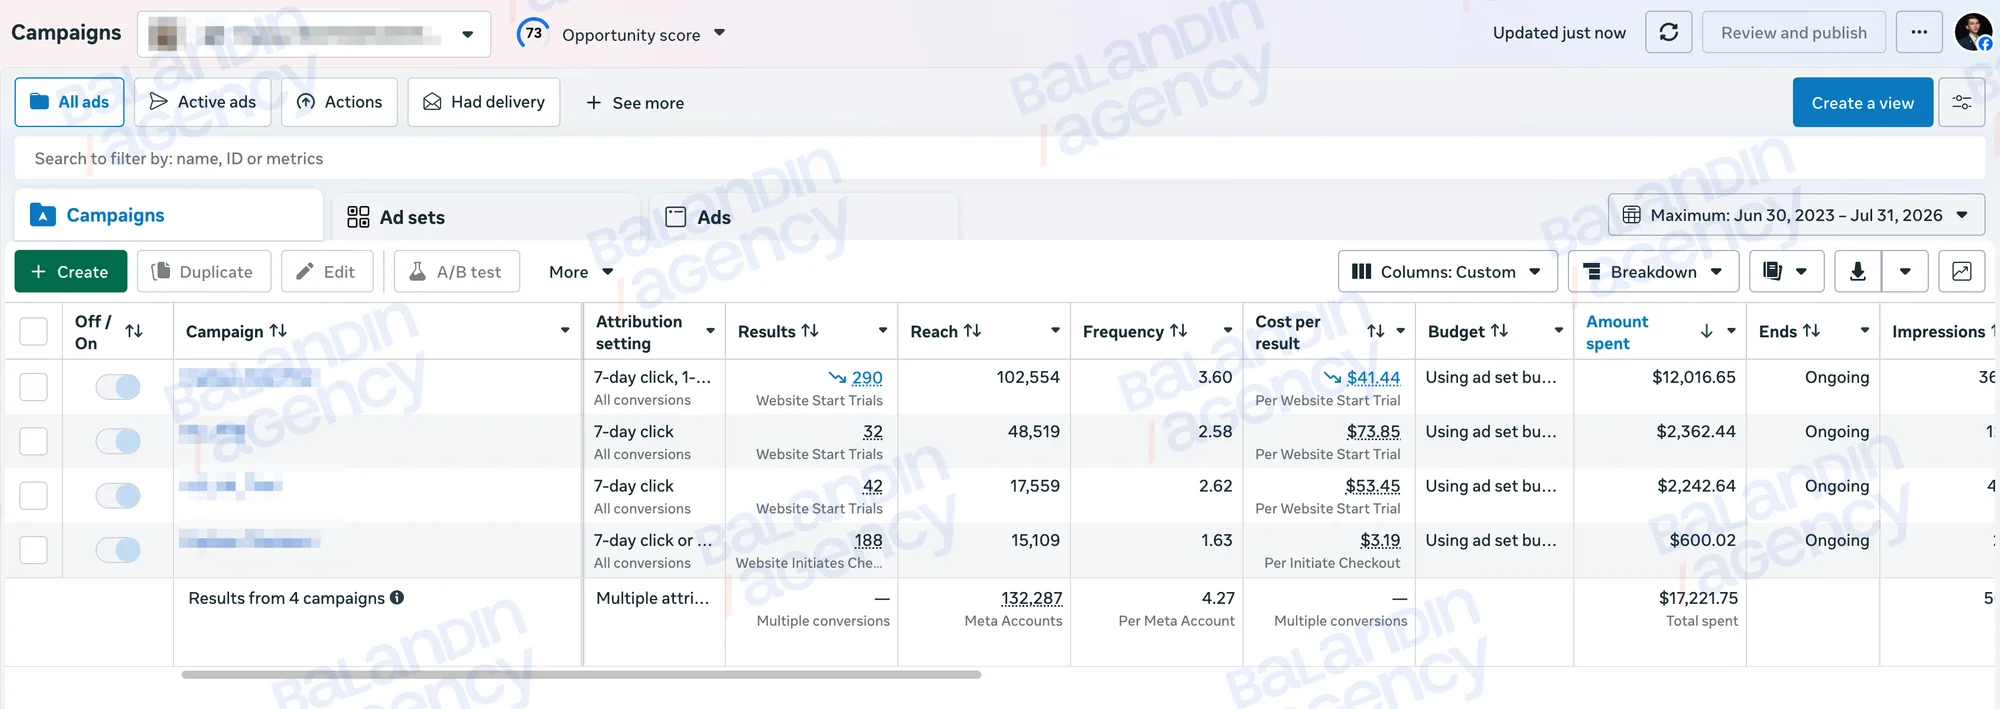Click the search filter input field
Viewport: 2000px width, 709px height.
pyautogui.click(x=1000, y=158)
